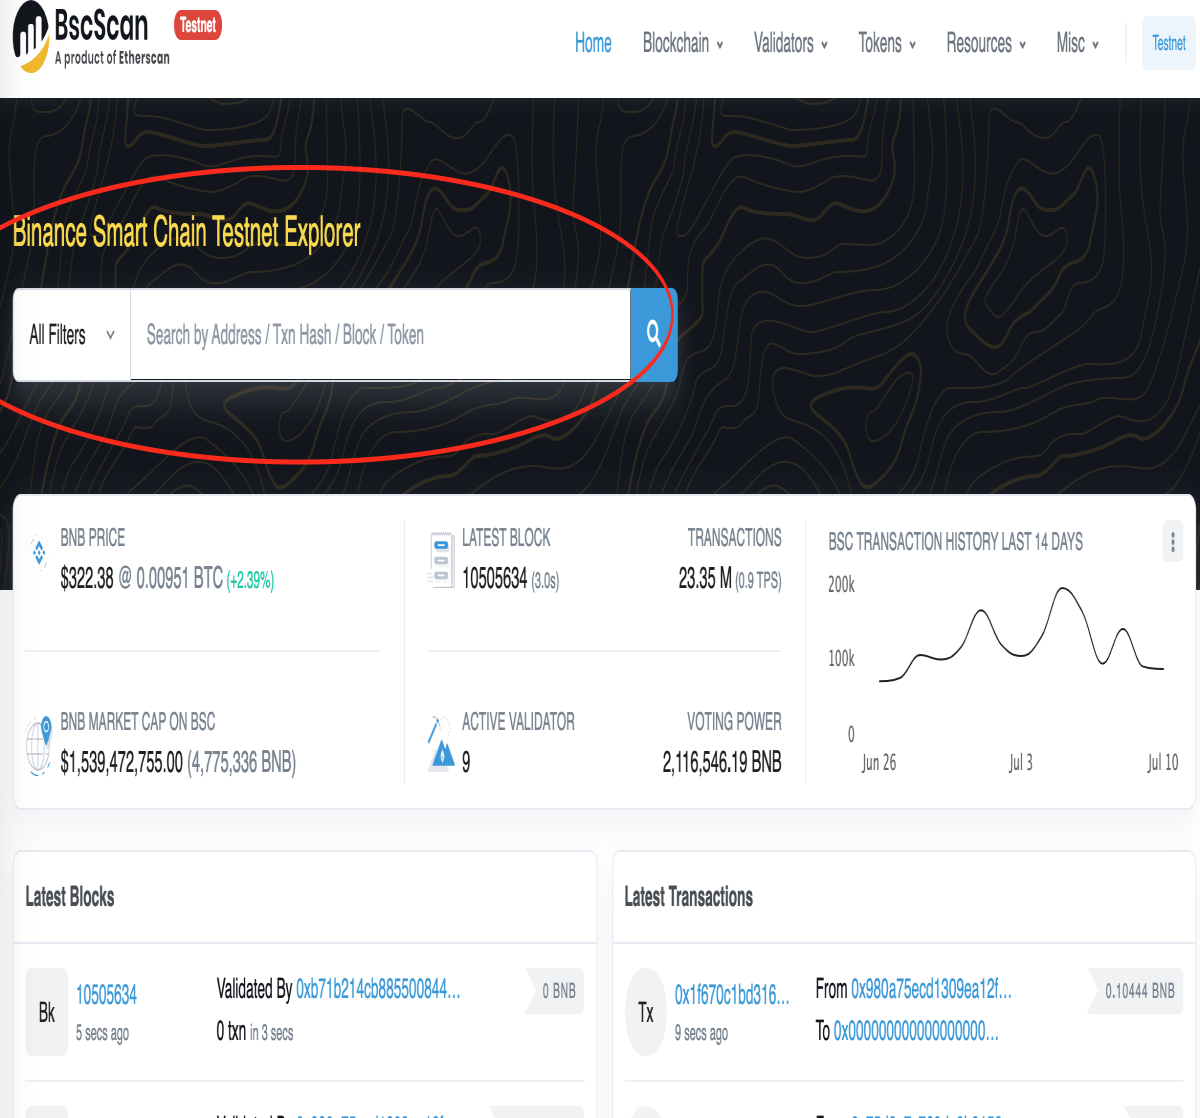1200x1118 pixels.
Task: Click voting power 2,116,546.19 BNB
Action: 722,763
